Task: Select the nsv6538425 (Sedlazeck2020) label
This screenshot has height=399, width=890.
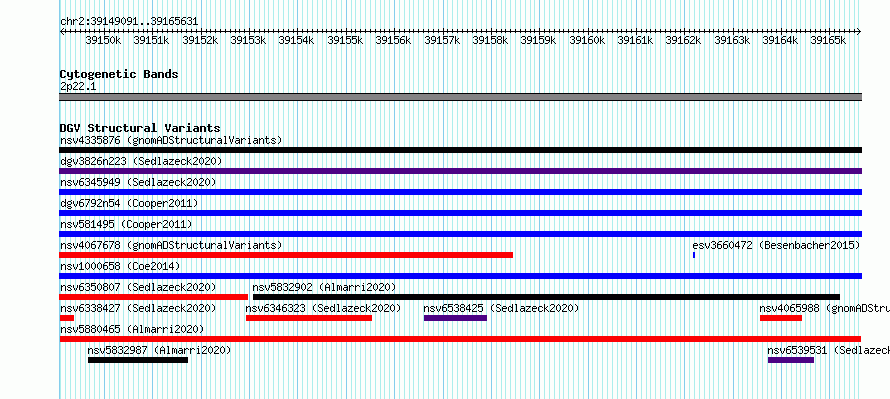Action: tap(501, 308)
